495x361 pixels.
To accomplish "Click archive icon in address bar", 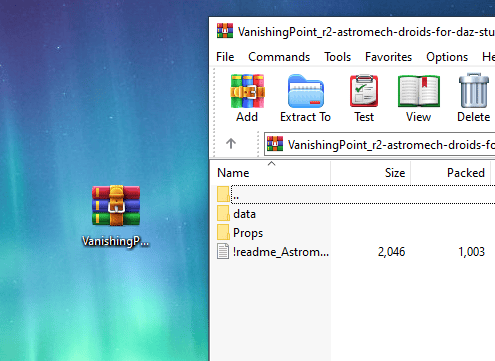I will tap(275, 144).
